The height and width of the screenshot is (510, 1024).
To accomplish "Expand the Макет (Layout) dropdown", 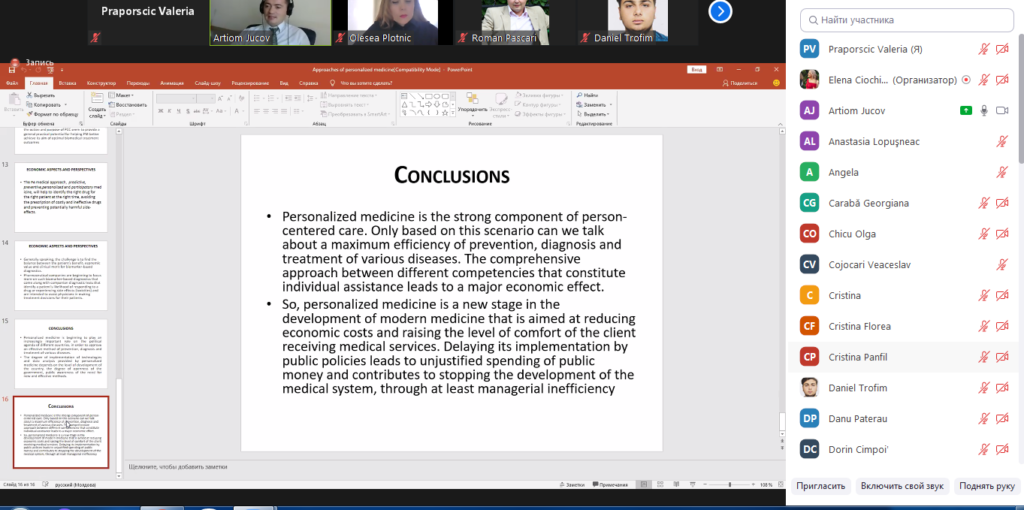I will tap(124, 95).
